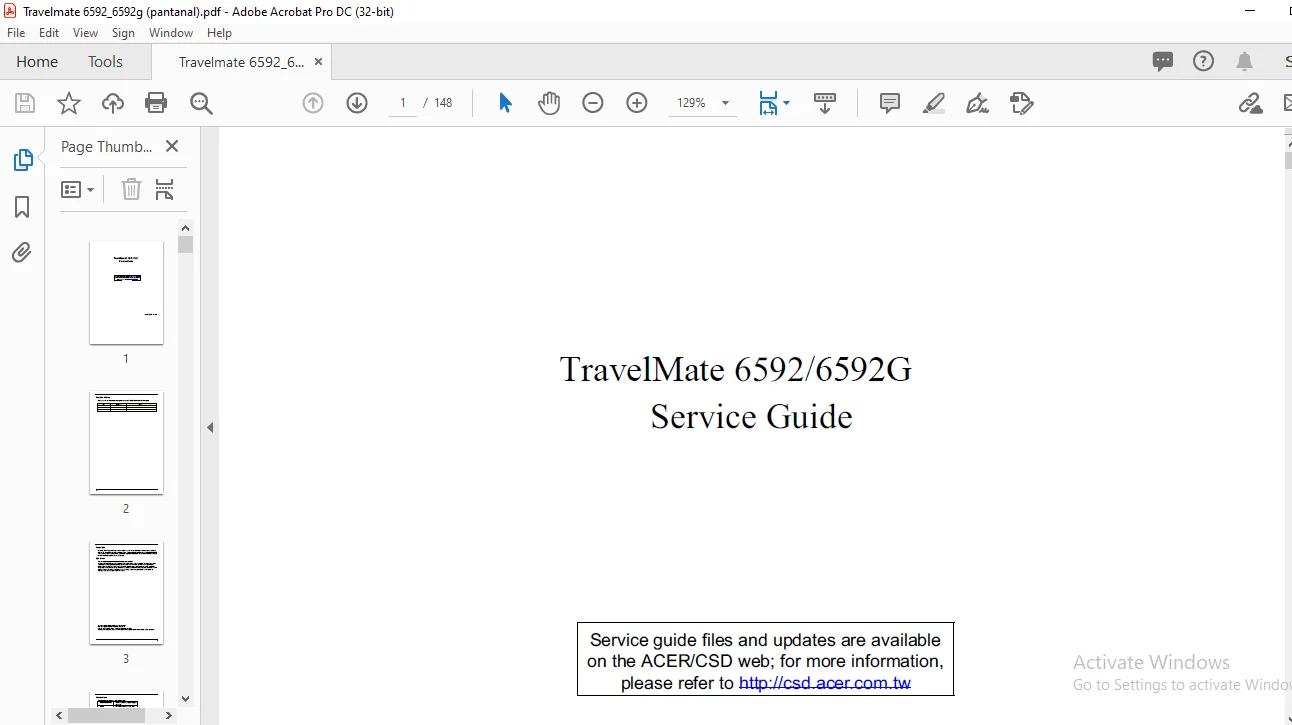
Task: Minimize the Acrobat window
Action: [x=1250, y=11]
